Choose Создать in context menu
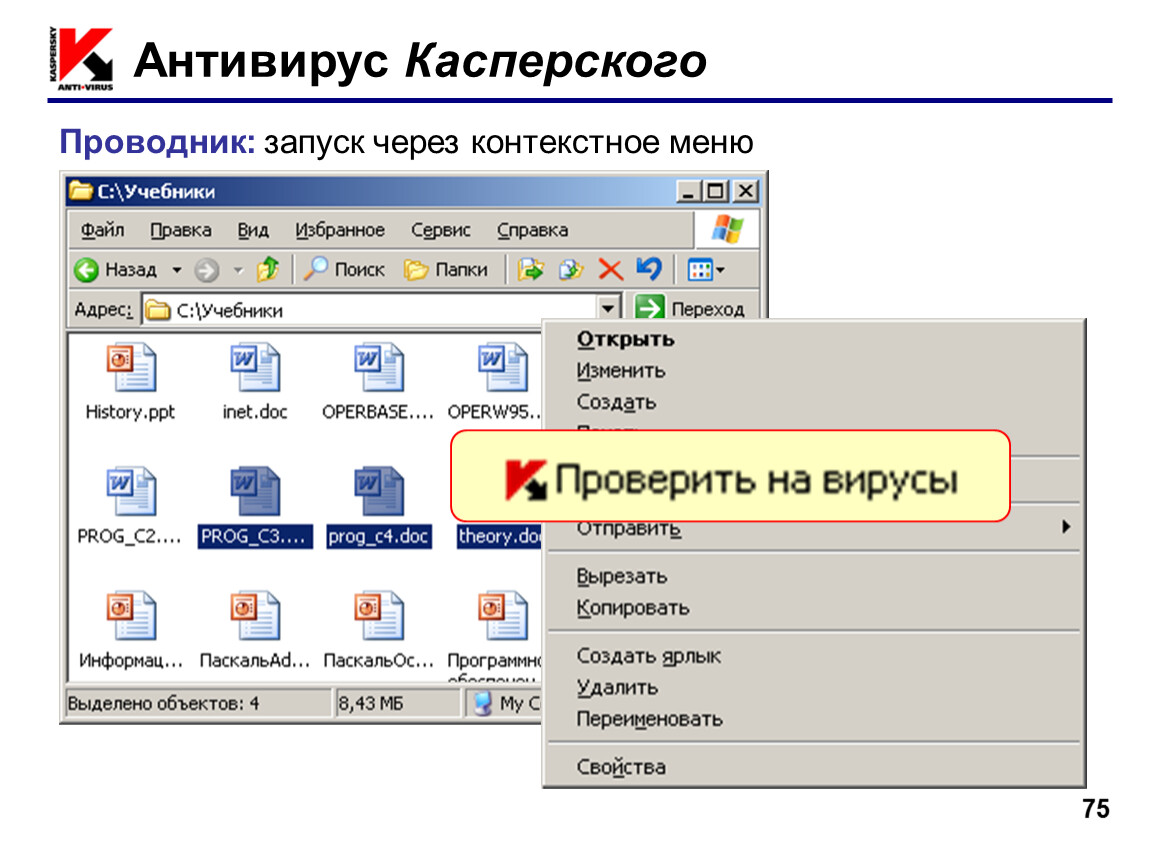This screenshot has height=864, width=1150. point(616,402)
